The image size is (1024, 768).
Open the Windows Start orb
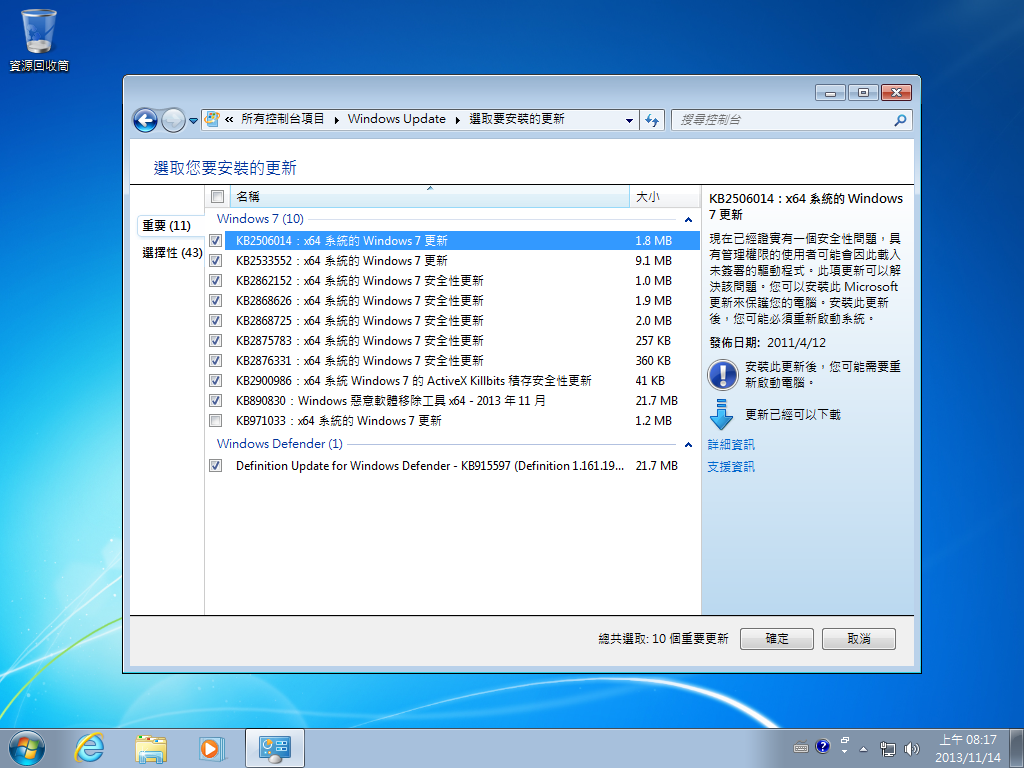point(27,748)
